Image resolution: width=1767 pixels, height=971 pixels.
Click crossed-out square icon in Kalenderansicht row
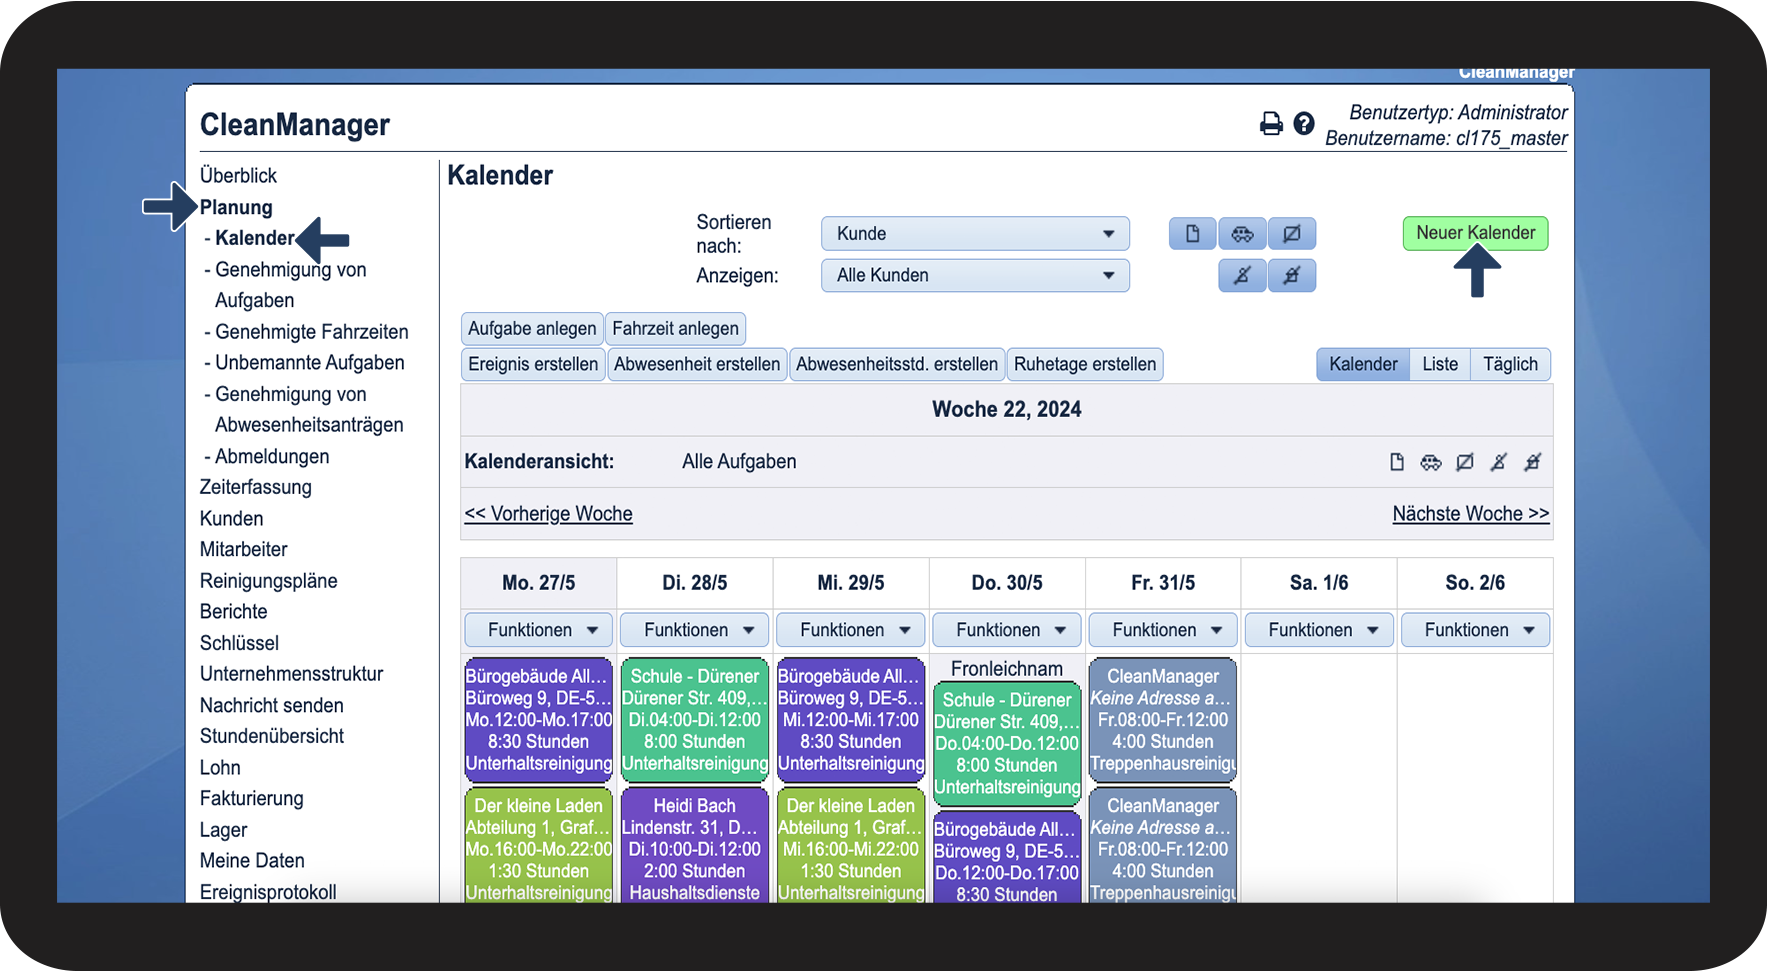click(1465, 462)
